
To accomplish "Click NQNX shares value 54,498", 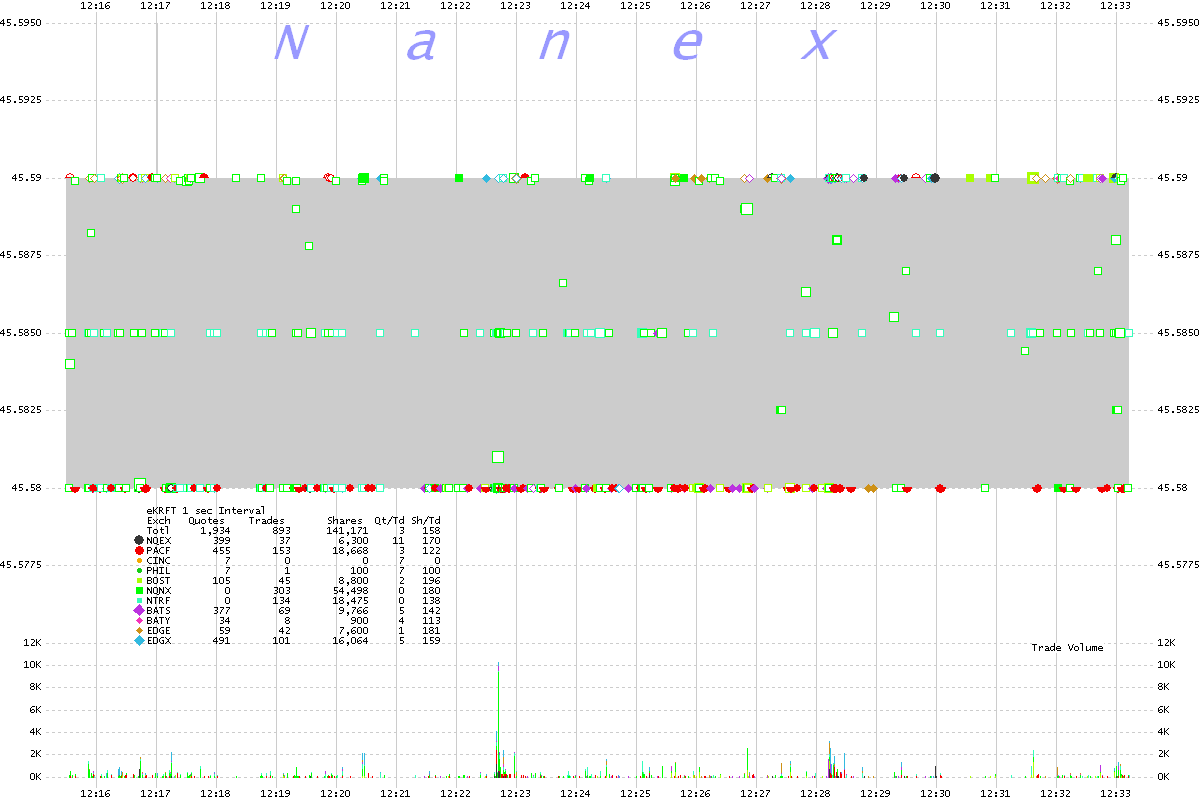I will click(351, 591).
